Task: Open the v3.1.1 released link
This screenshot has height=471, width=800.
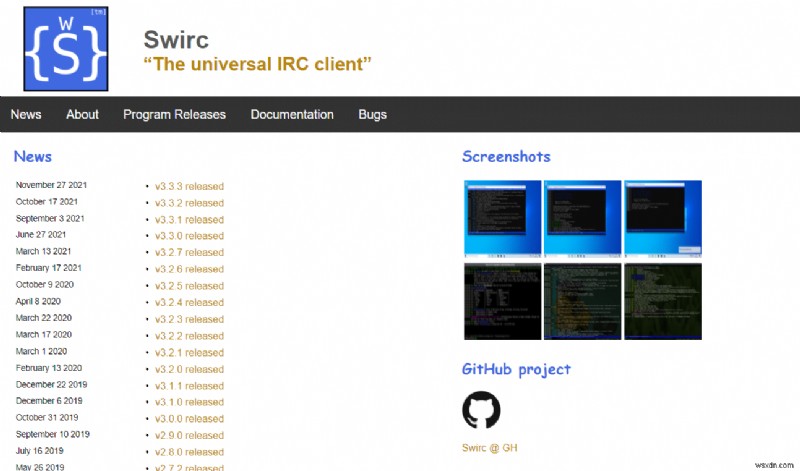Action: coord(189,386)
